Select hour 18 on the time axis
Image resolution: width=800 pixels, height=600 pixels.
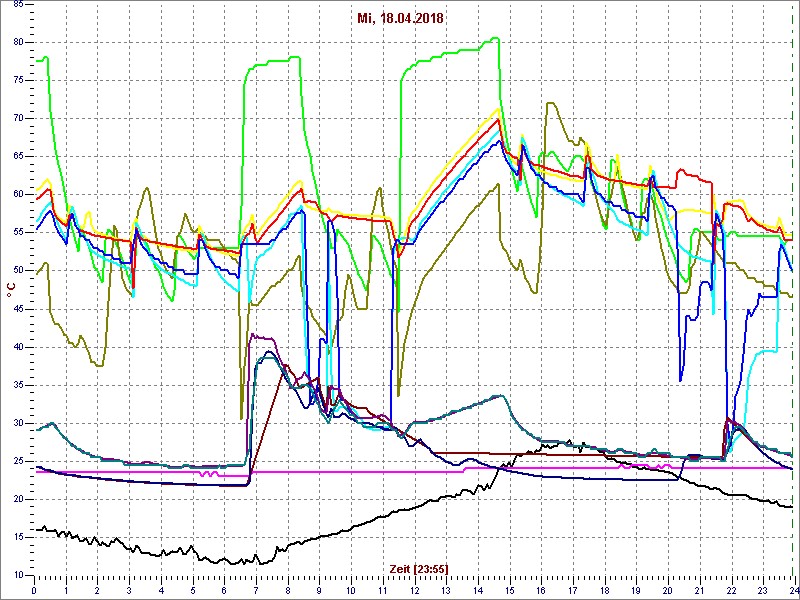point(605,591)
